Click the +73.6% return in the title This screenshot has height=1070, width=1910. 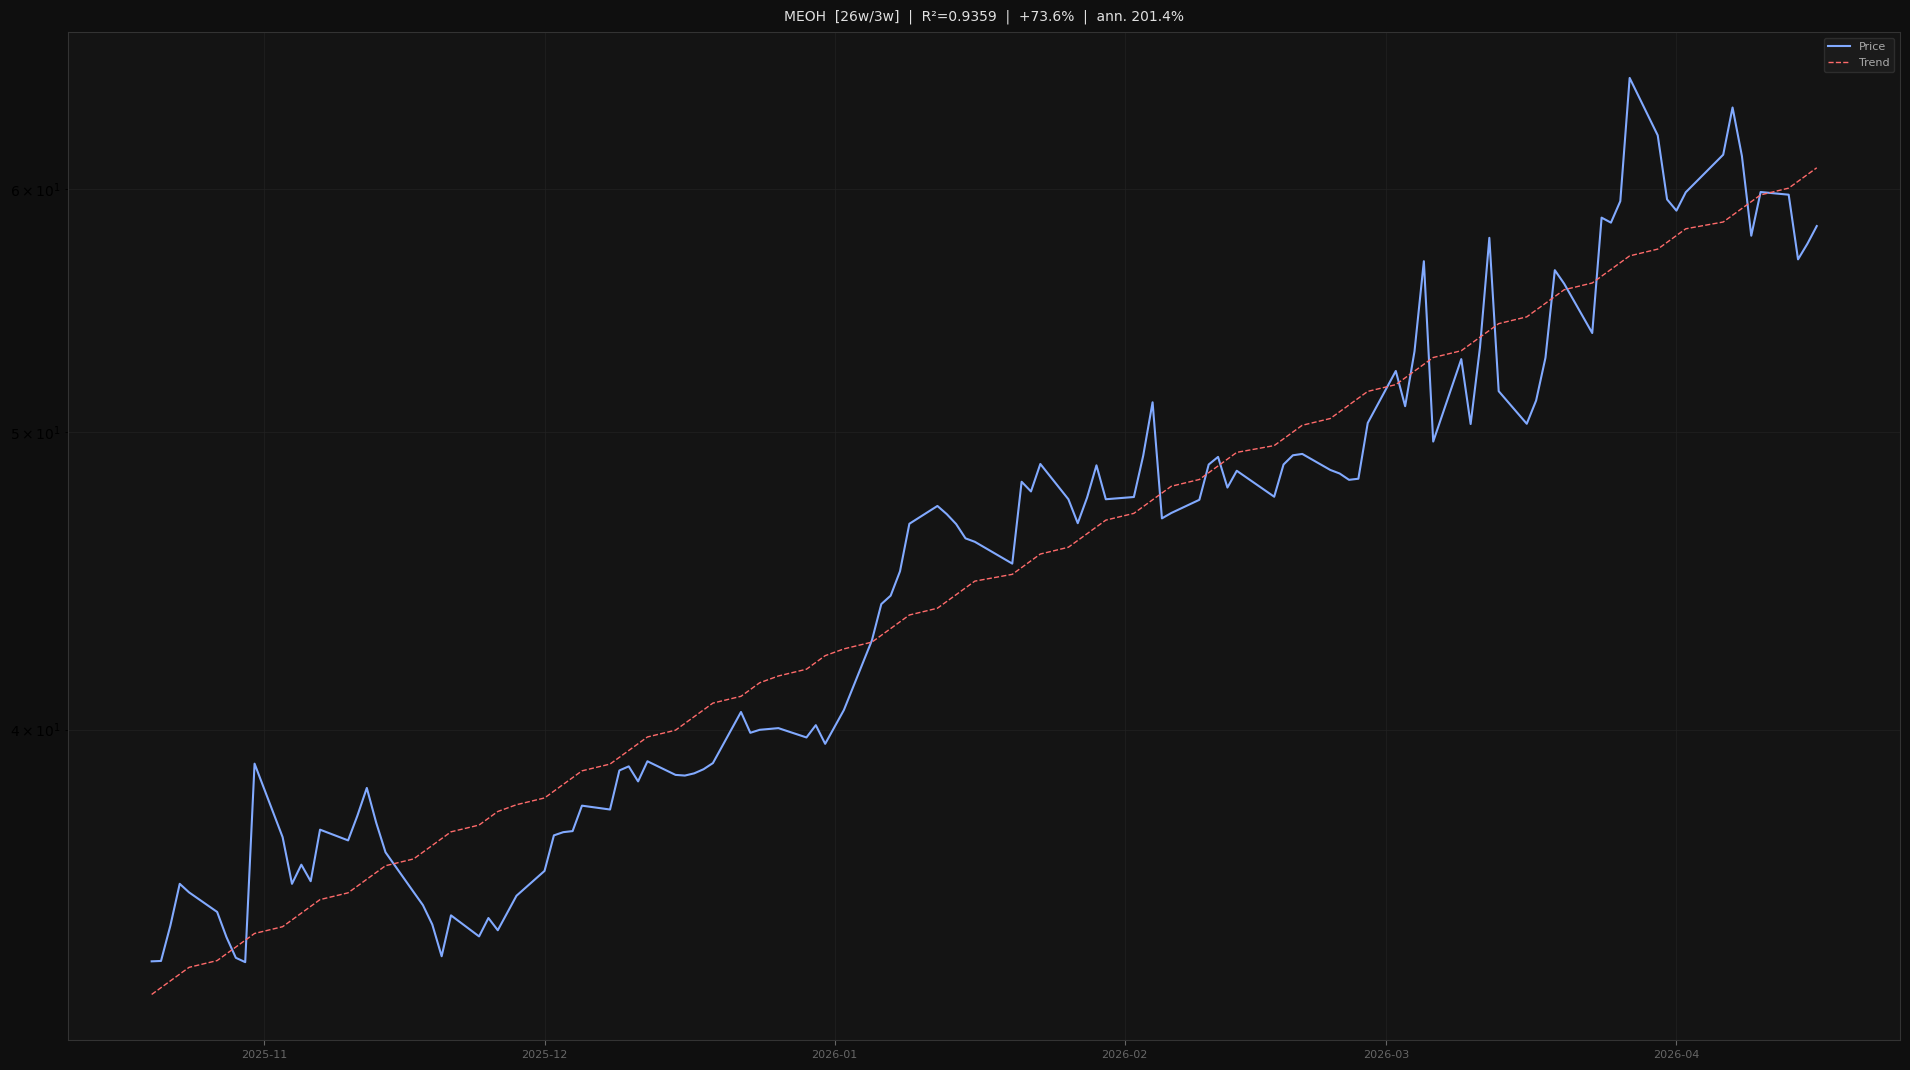pos(1046,17)
